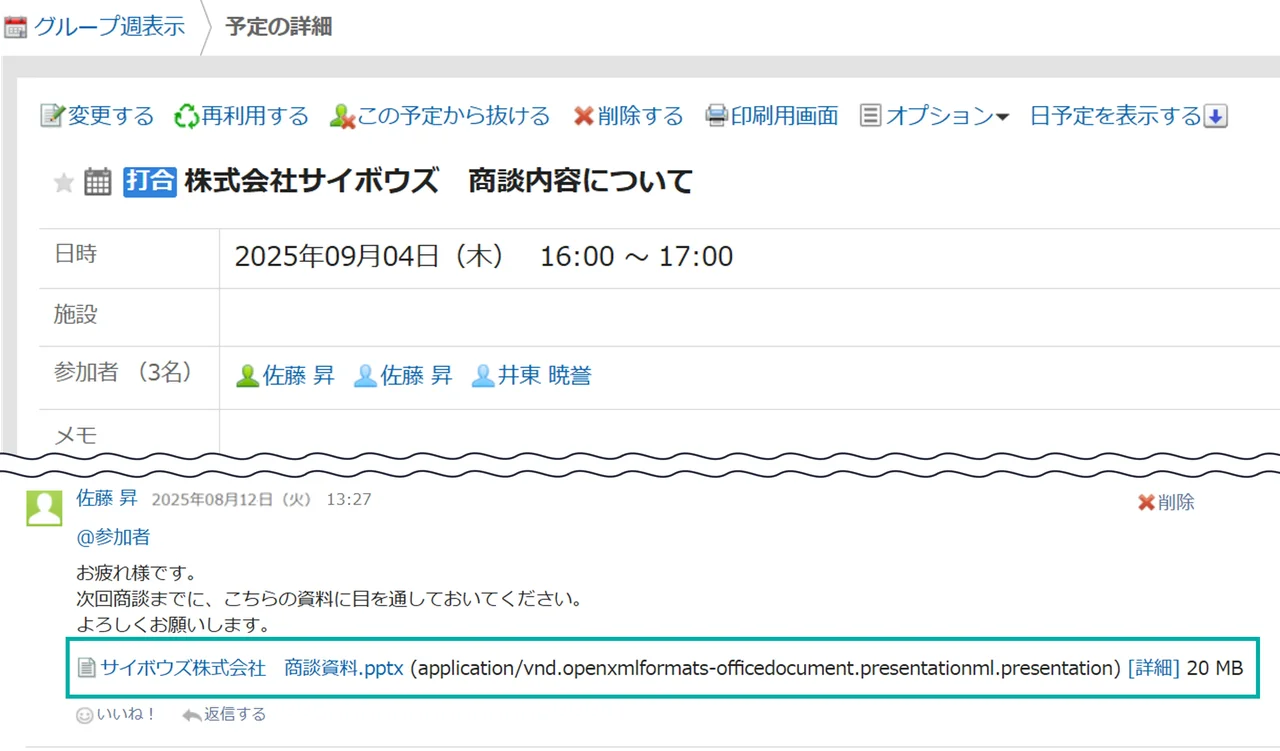Open the attachment サイボウズ株式会社 商談資料.pptx
The width and height of the screenshot is (1280, 751).
click(x=252, y=668)
